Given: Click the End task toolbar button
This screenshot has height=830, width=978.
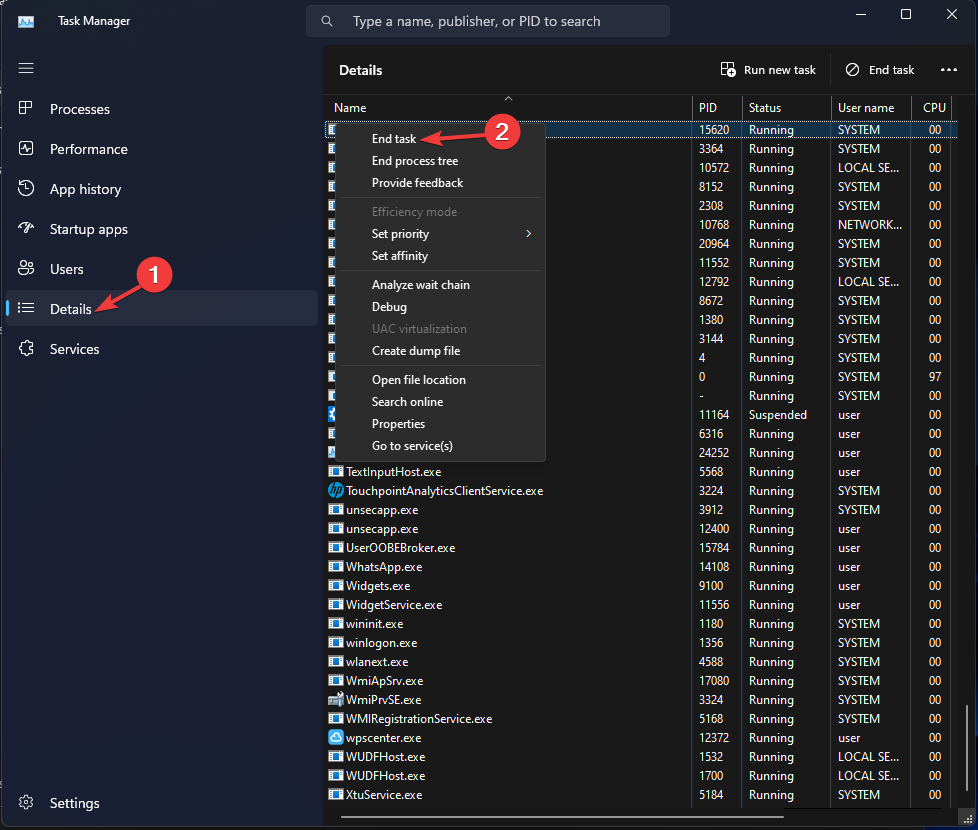Looking at the screenshot, I should [x=879, y=69].
